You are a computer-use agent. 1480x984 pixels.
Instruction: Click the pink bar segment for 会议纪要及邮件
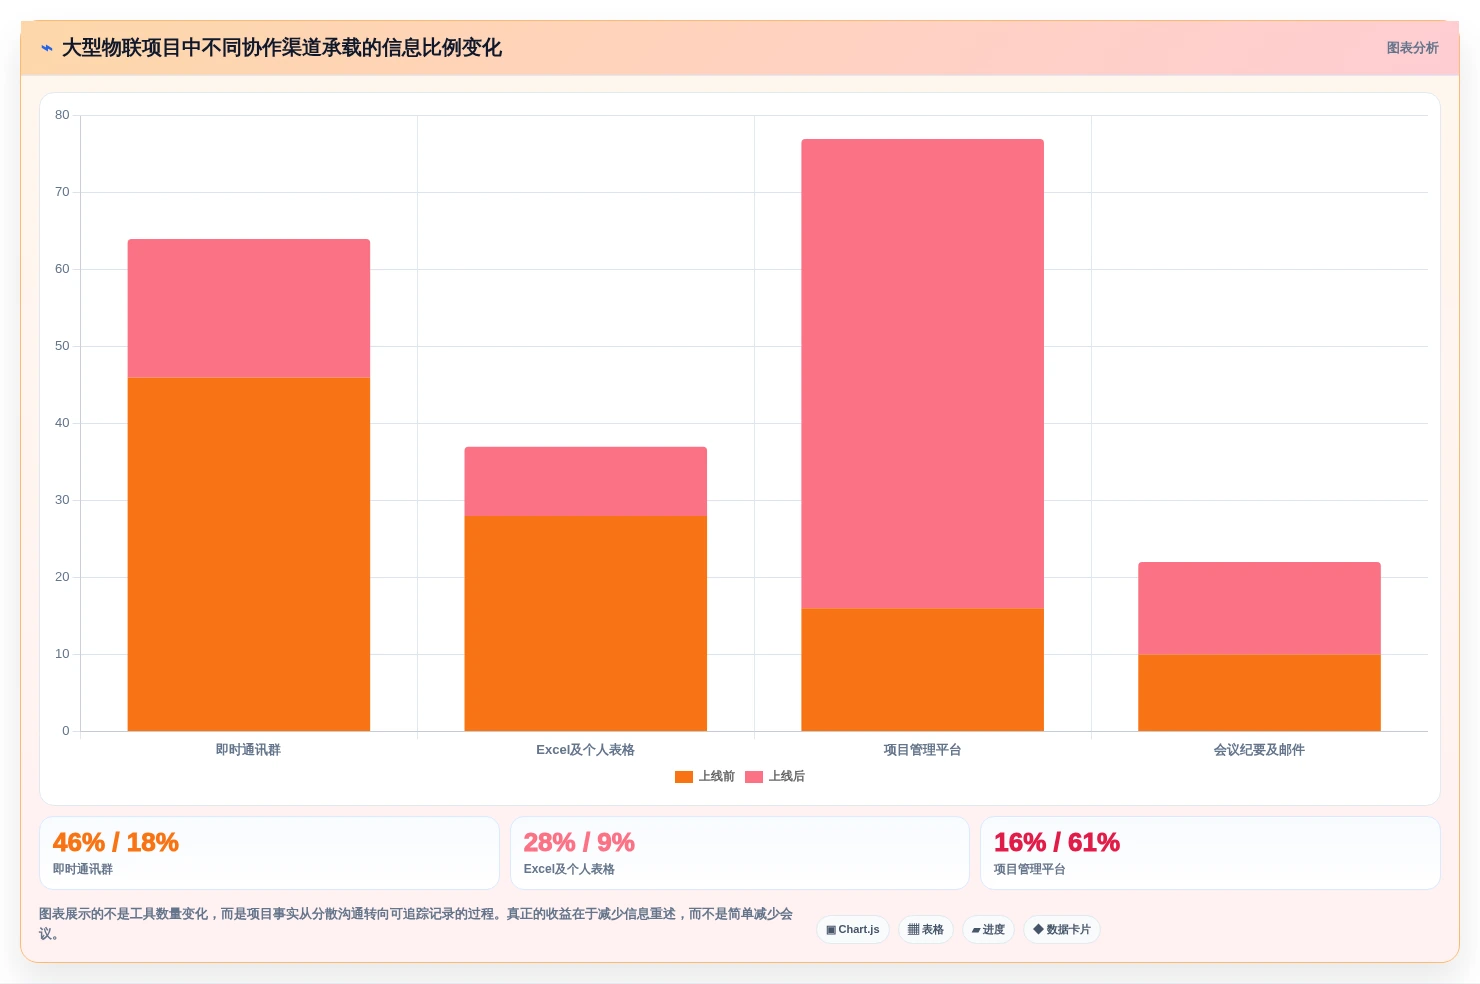[x=1260, y=608]
